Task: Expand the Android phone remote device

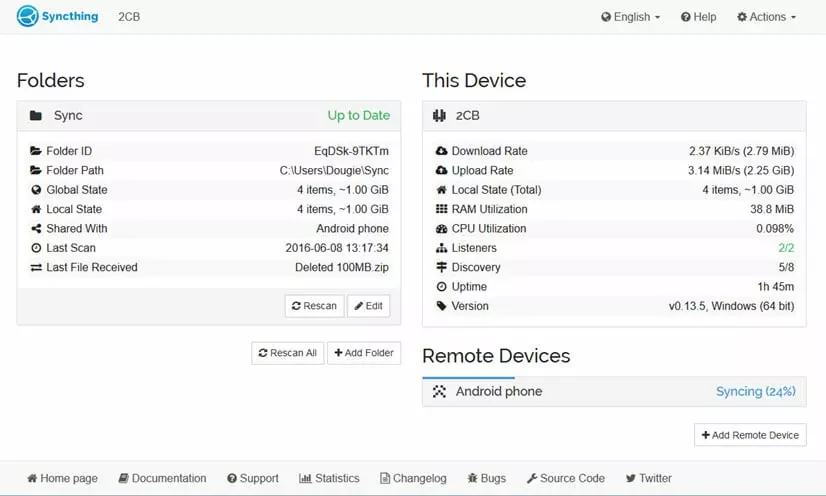Action: pyautogui.click(x=614, y=392)
